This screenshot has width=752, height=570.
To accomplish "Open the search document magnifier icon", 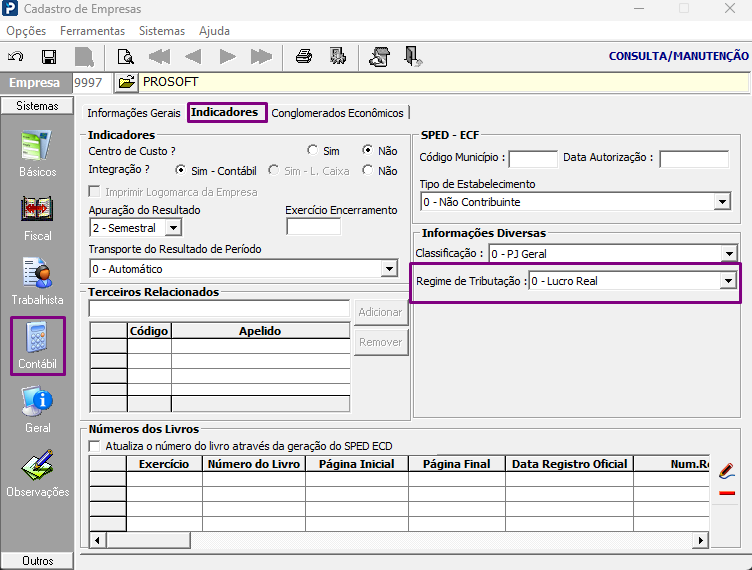I will point(126,57).
